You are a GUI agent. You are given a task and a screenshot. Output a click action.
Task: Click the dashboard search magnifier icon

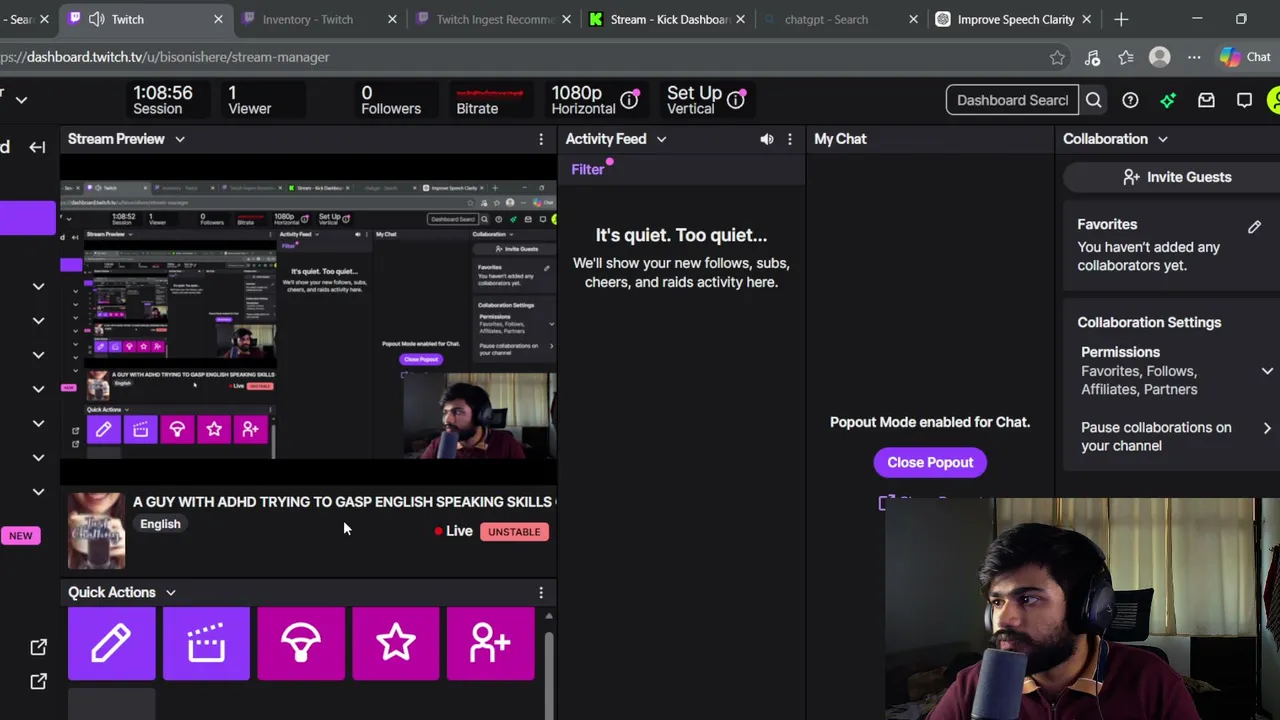1094,100
